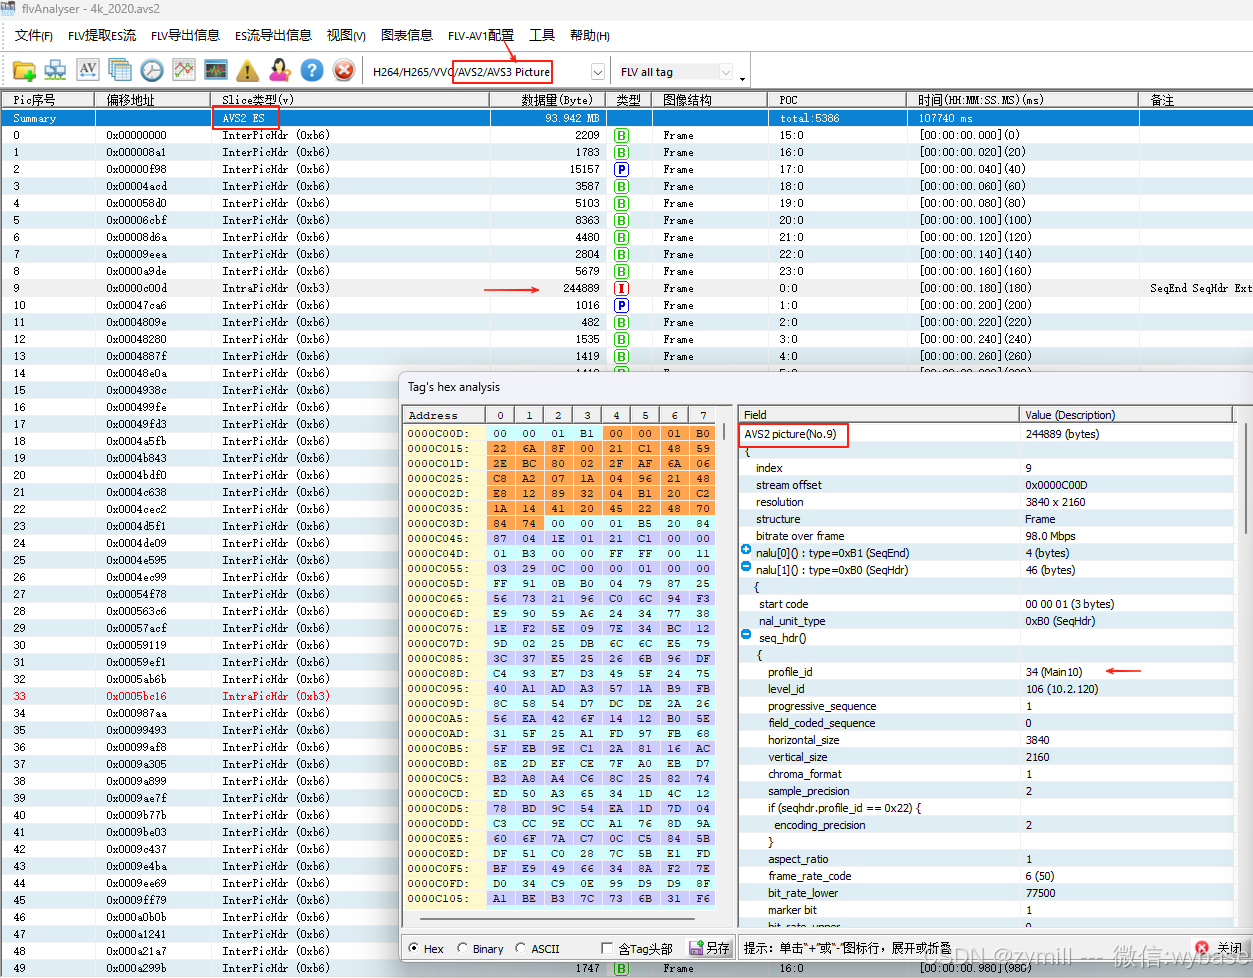Viewport: 1253px width, 978px height.
Task: Click the person avatar toolbar icon
Action: 280,70
